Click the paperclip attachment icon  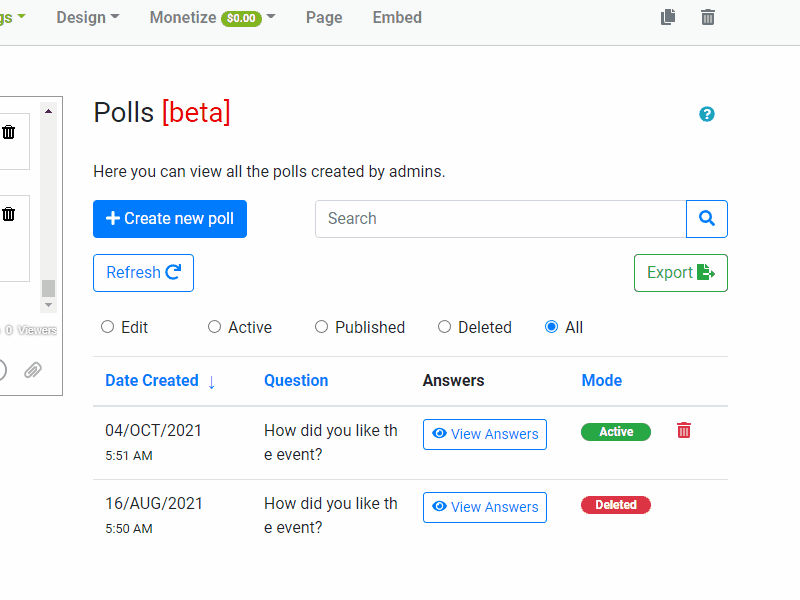pyautogui.click(x=32, y=370)
